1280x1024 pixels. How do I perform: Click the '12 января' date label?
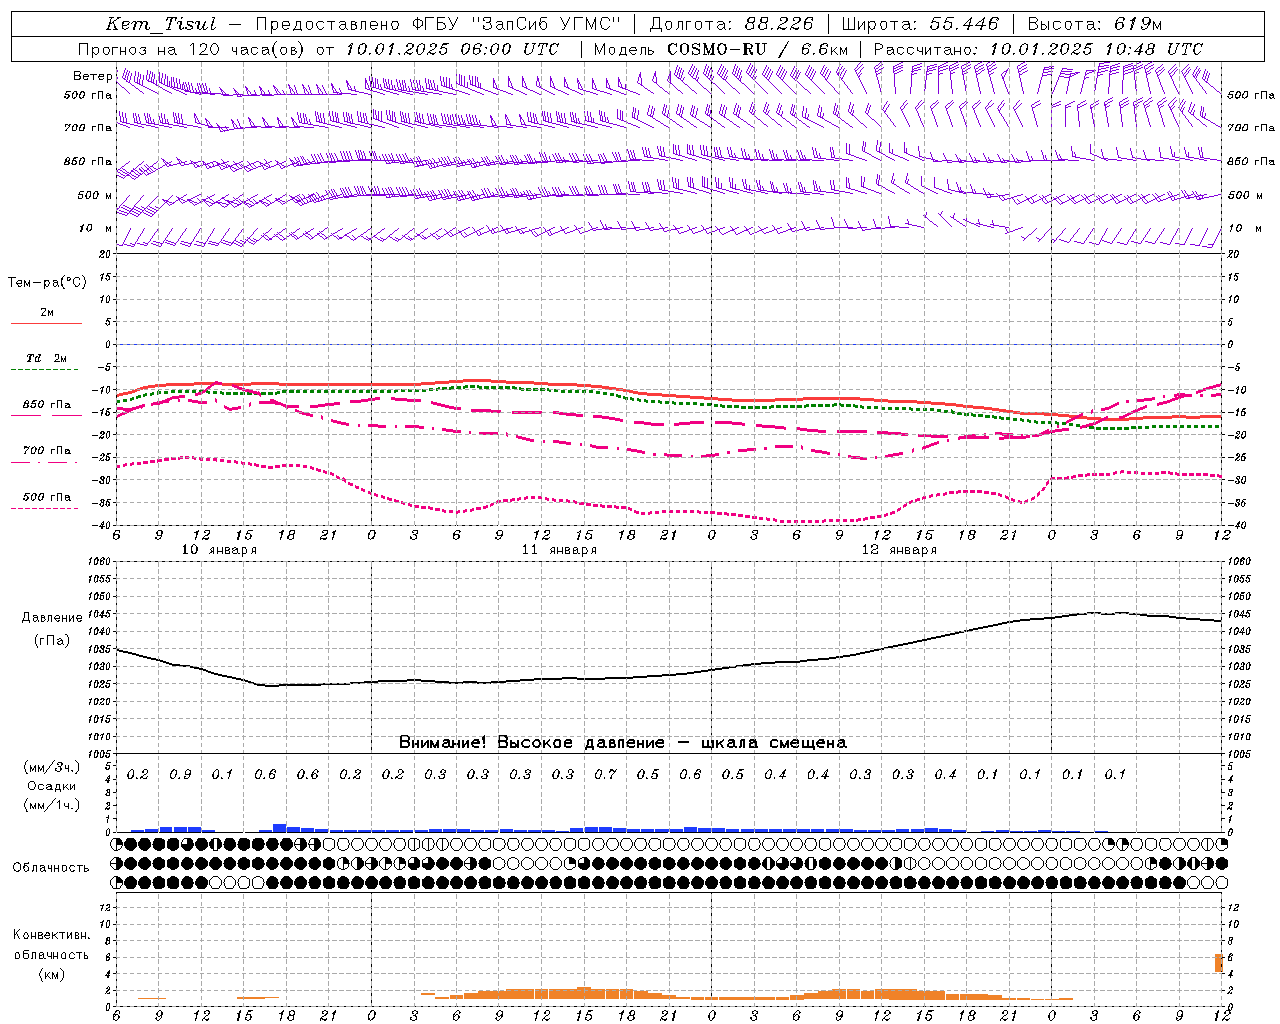(x=899, y=550)
